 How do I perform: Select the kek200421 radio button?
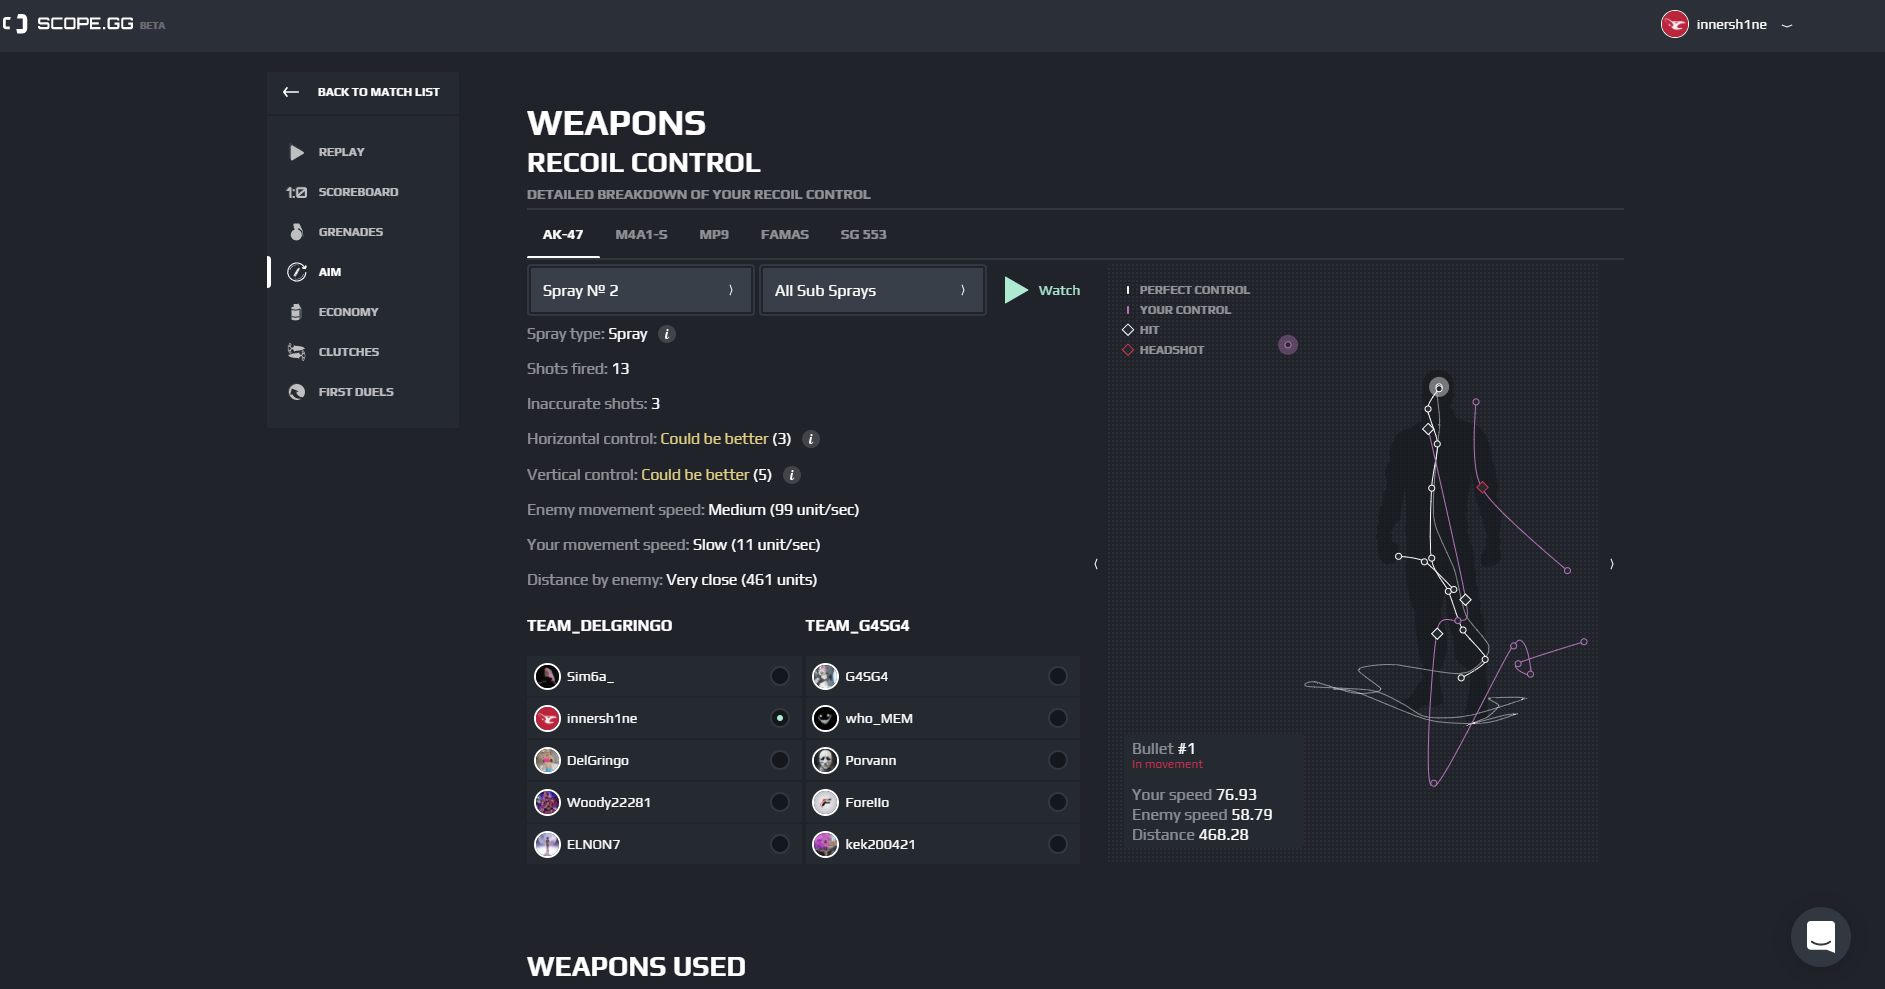click(x=1058, y=845)
